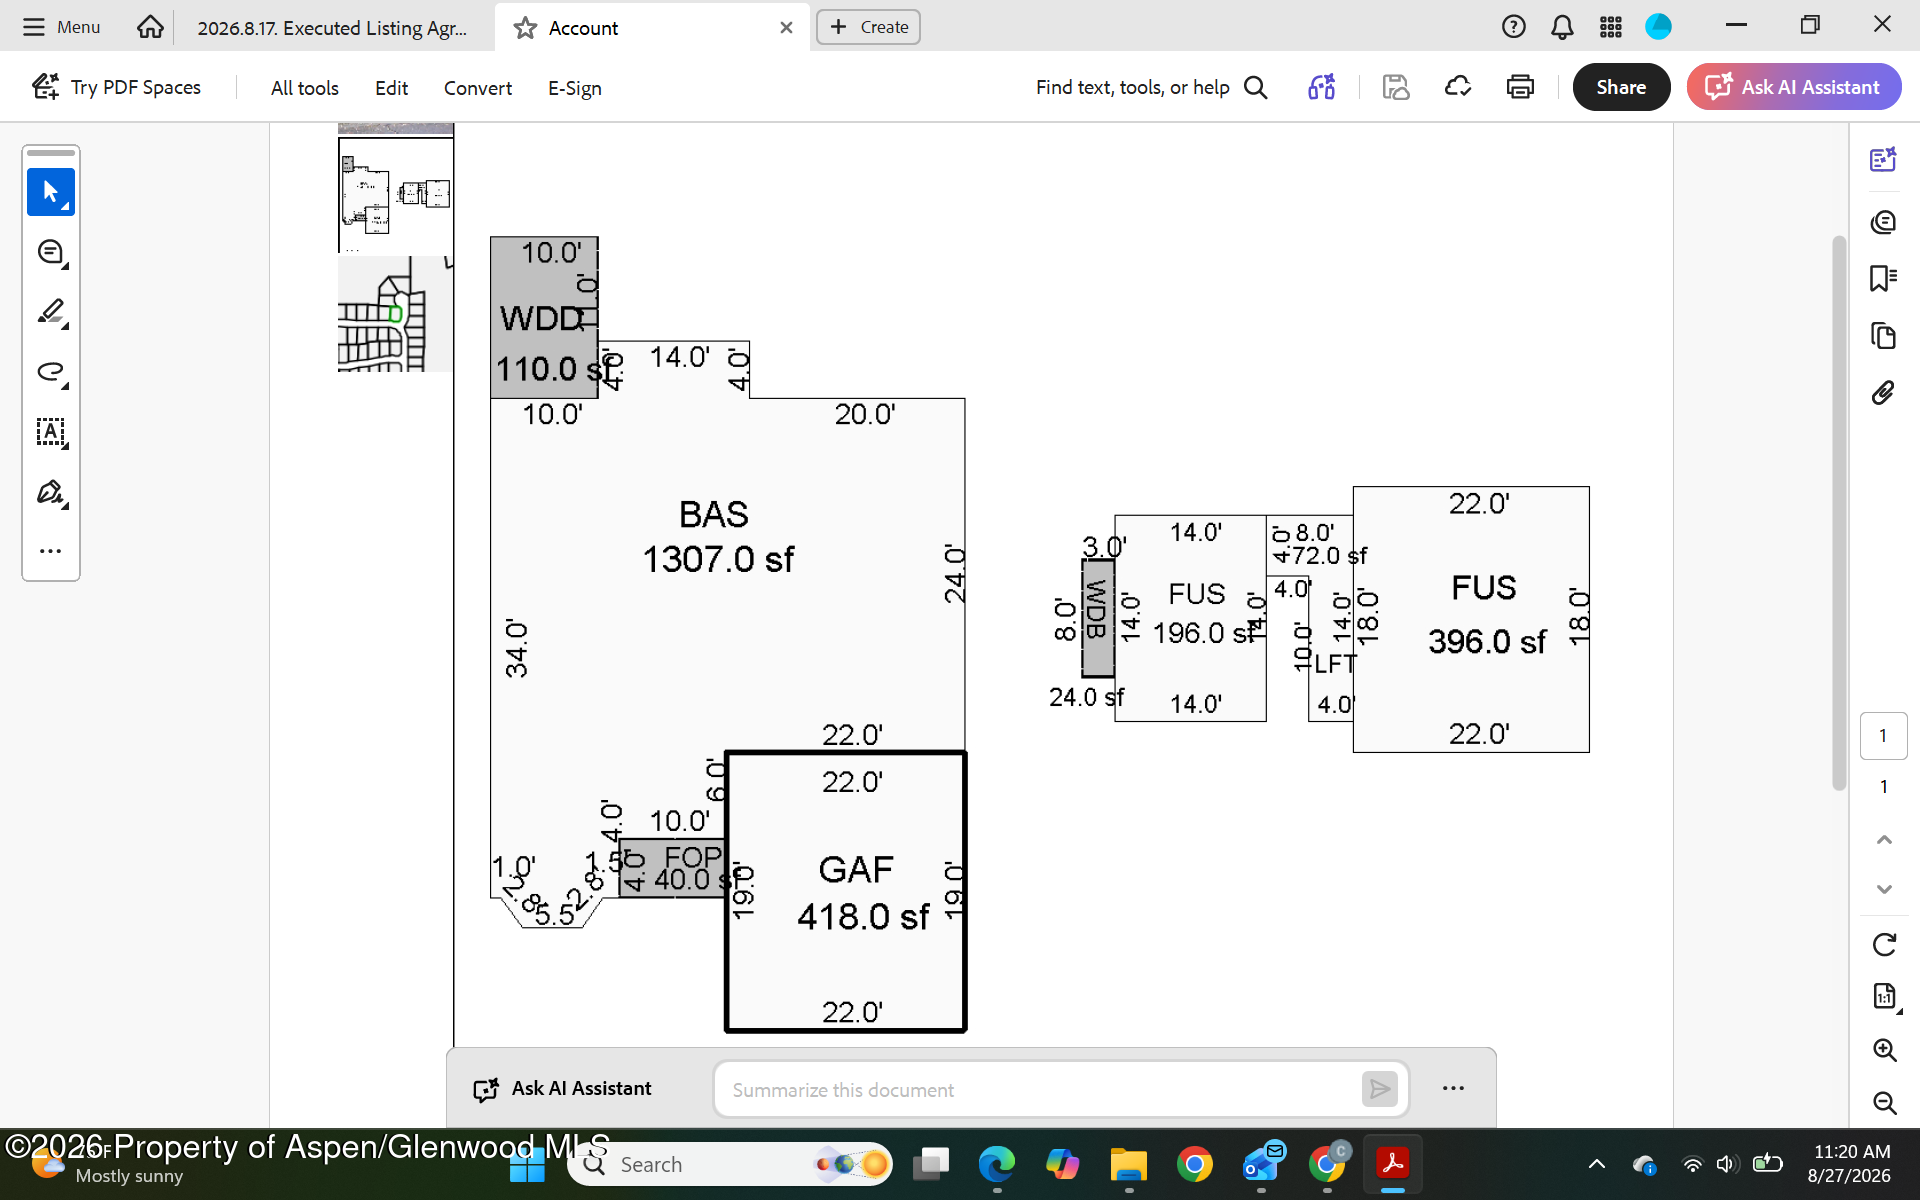Open the taskbar clock and date
The image size is (1920, 1200).
point(1850,1164)
